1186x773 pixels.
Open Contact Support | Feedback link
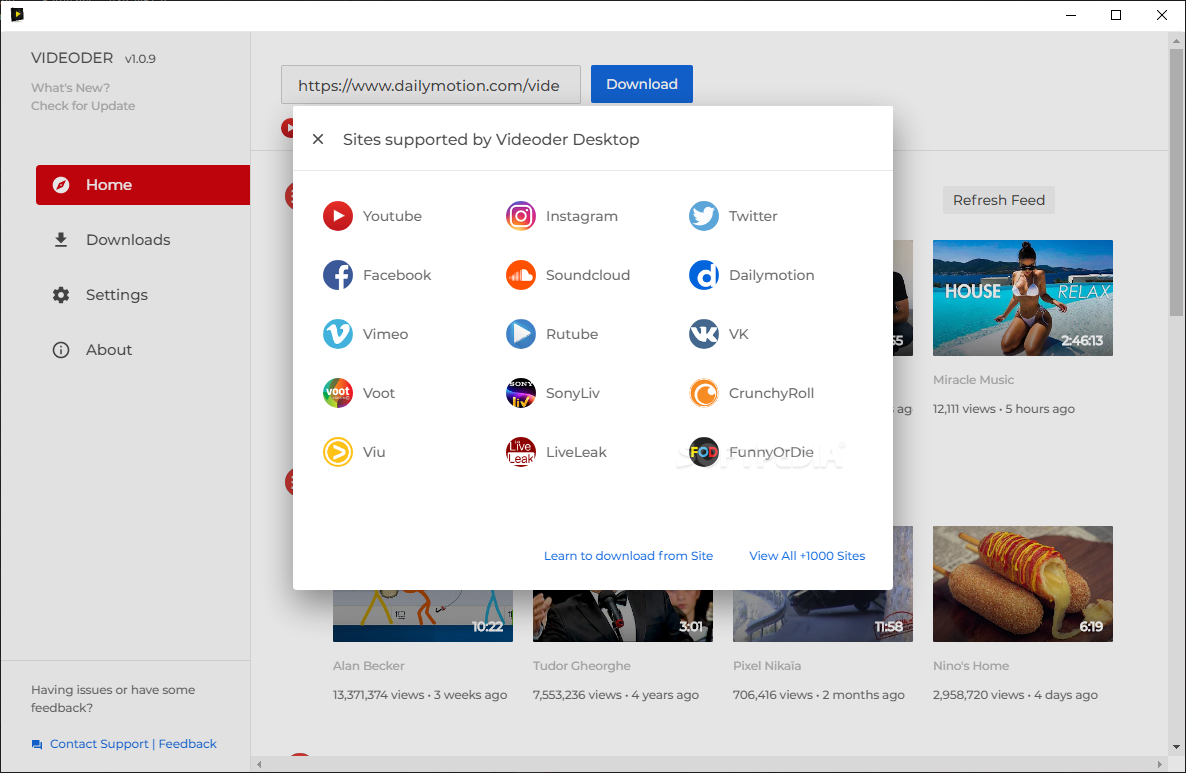pos(133,744)
